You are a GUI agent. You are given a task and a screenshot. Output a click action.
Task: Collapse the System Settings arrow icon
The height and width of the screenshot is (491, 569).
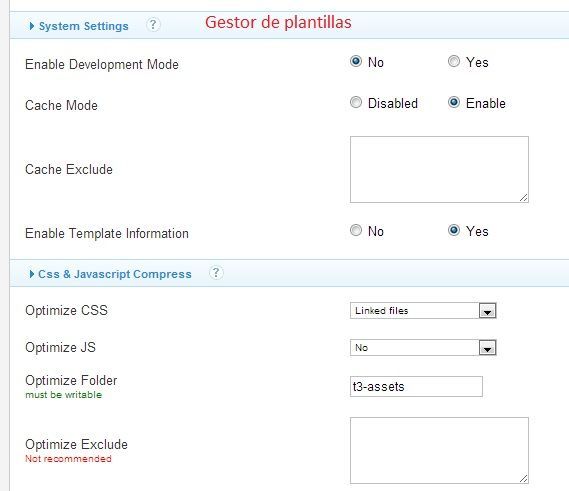(32, 26)
